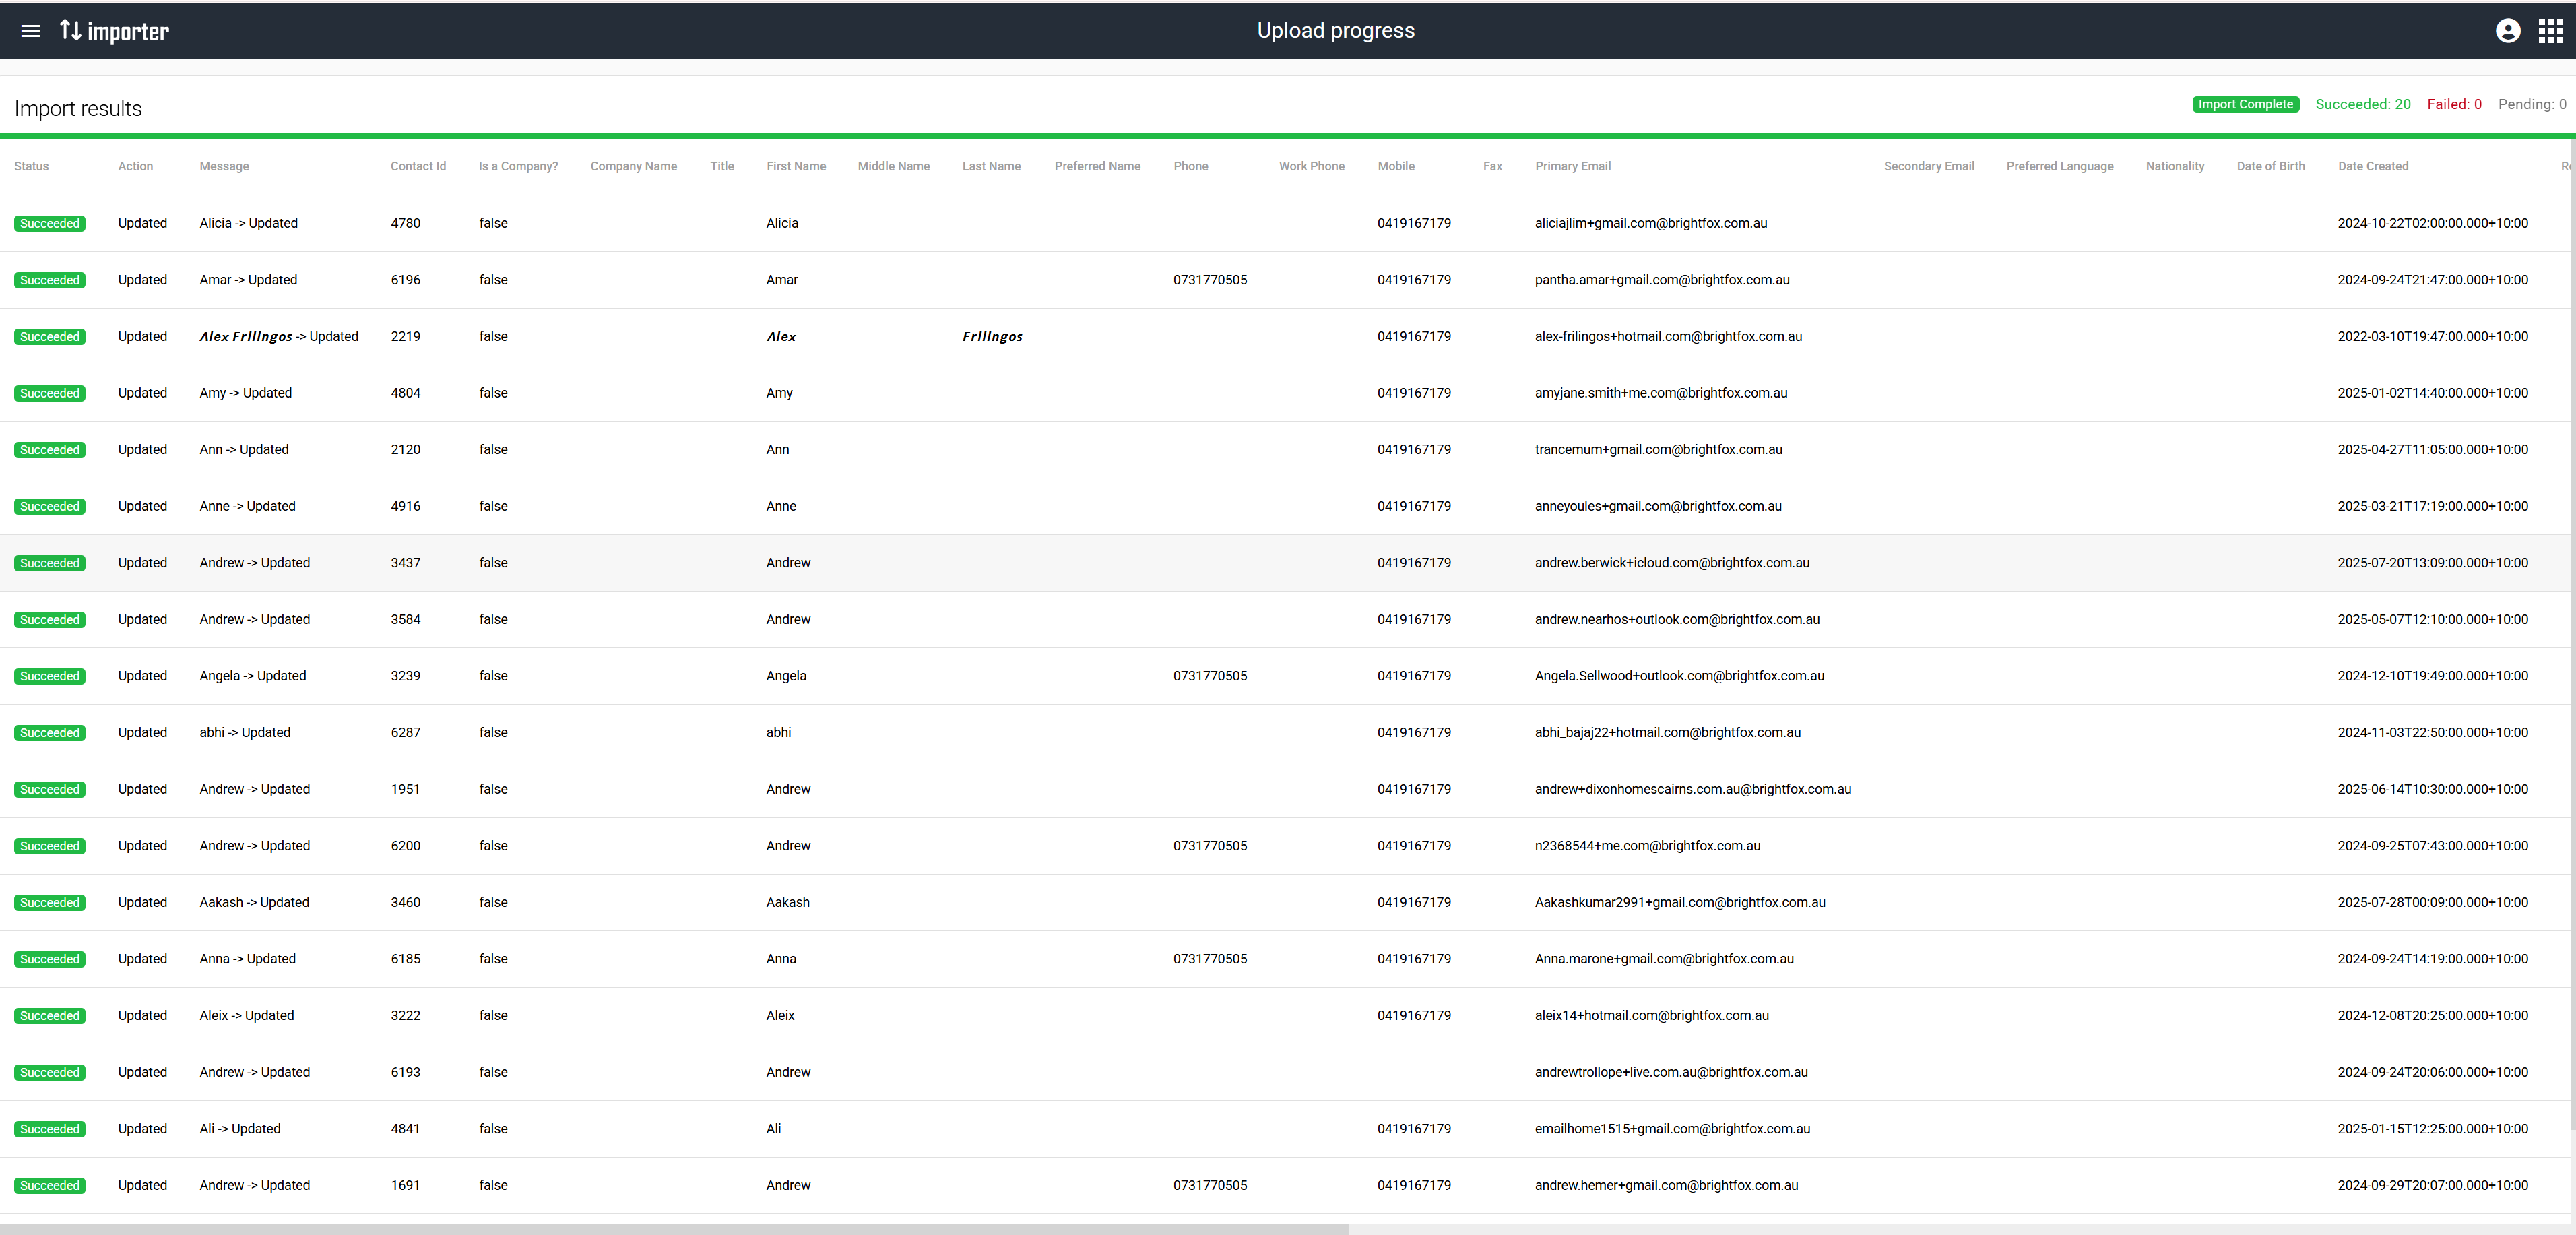Select date created 2025-07-28T00:09:00.000+10:00
This screenshot has height=1235, width=2576.
pos(2432,902)
